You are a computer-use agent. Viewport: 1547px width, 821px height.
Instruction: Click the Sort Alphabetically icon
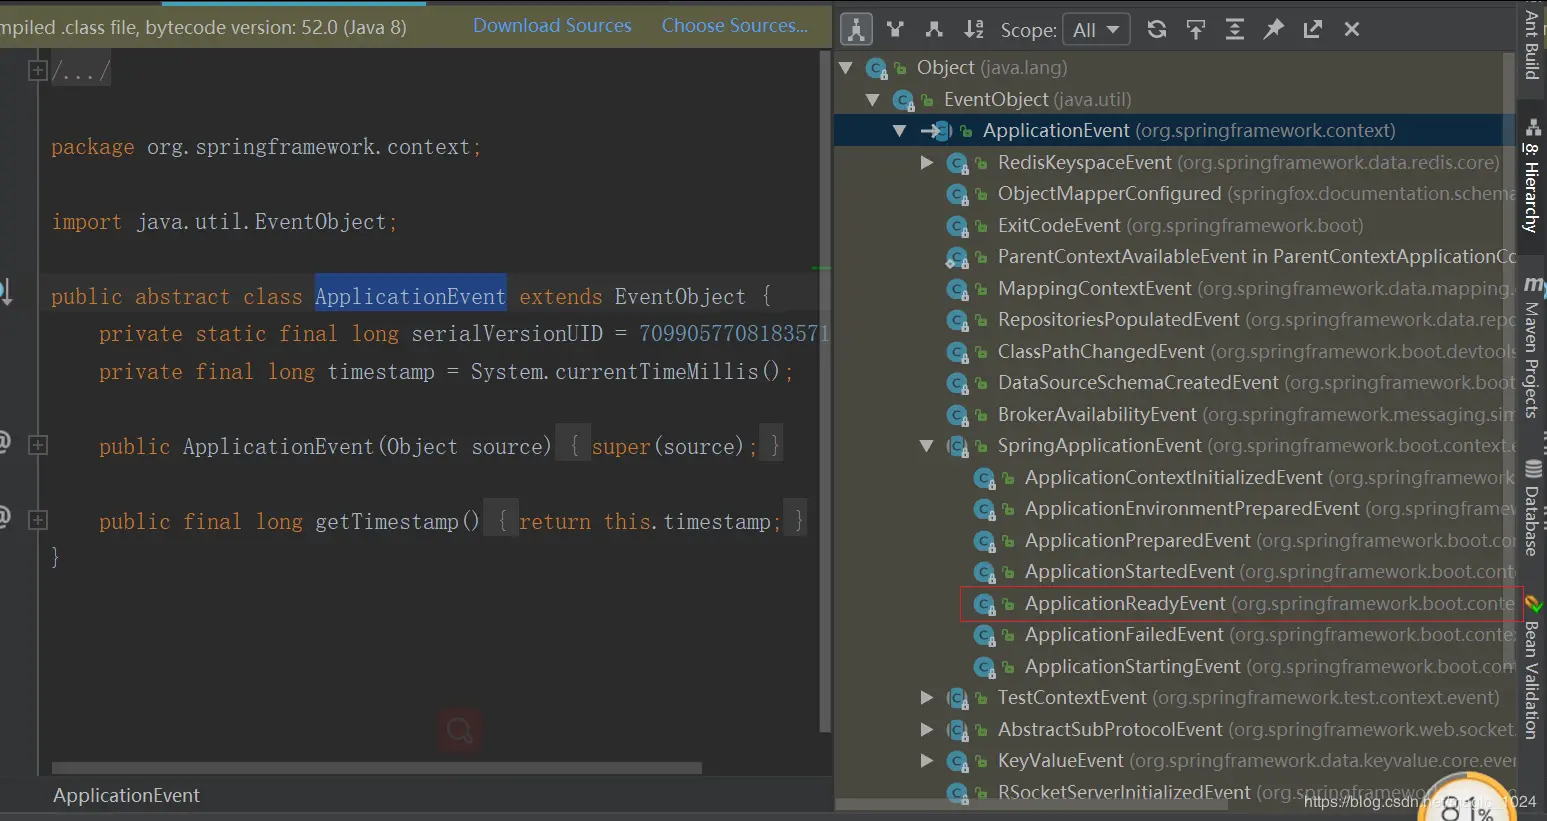[x=973, y=30]
